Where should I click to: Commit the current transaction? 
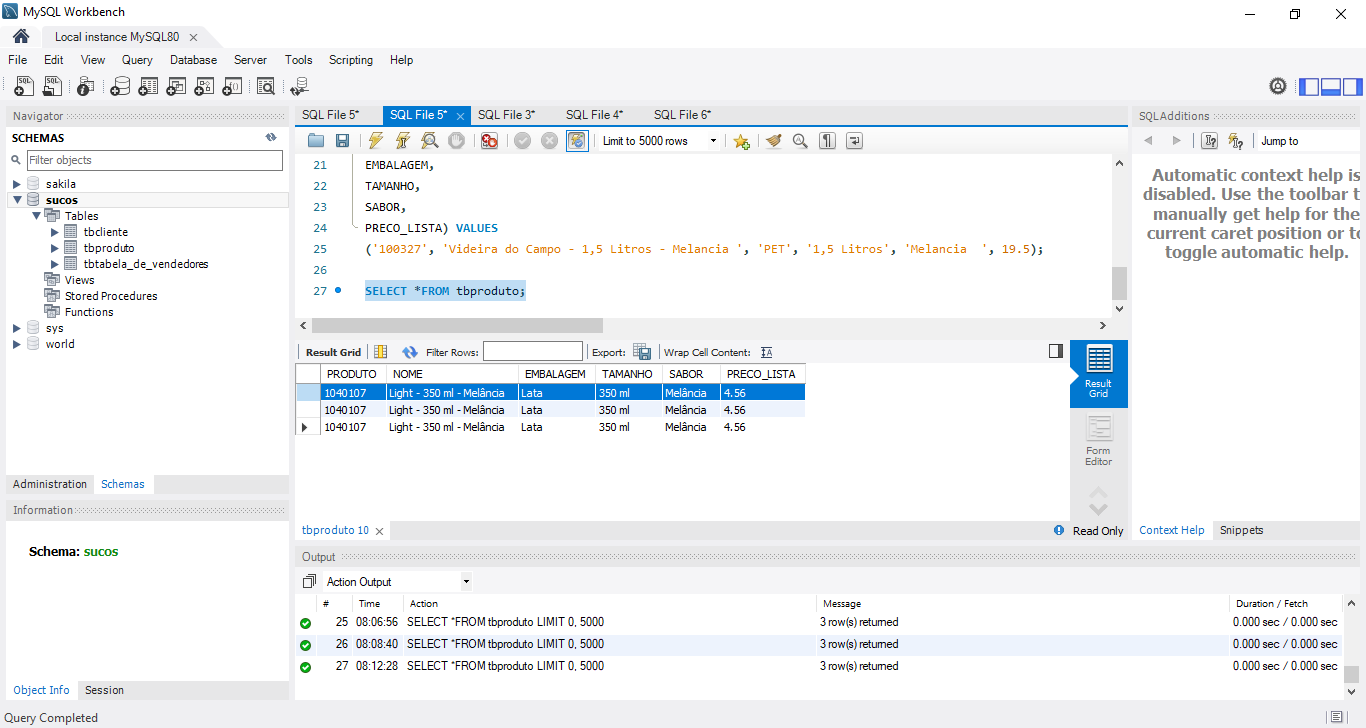[x=522, y=141]
